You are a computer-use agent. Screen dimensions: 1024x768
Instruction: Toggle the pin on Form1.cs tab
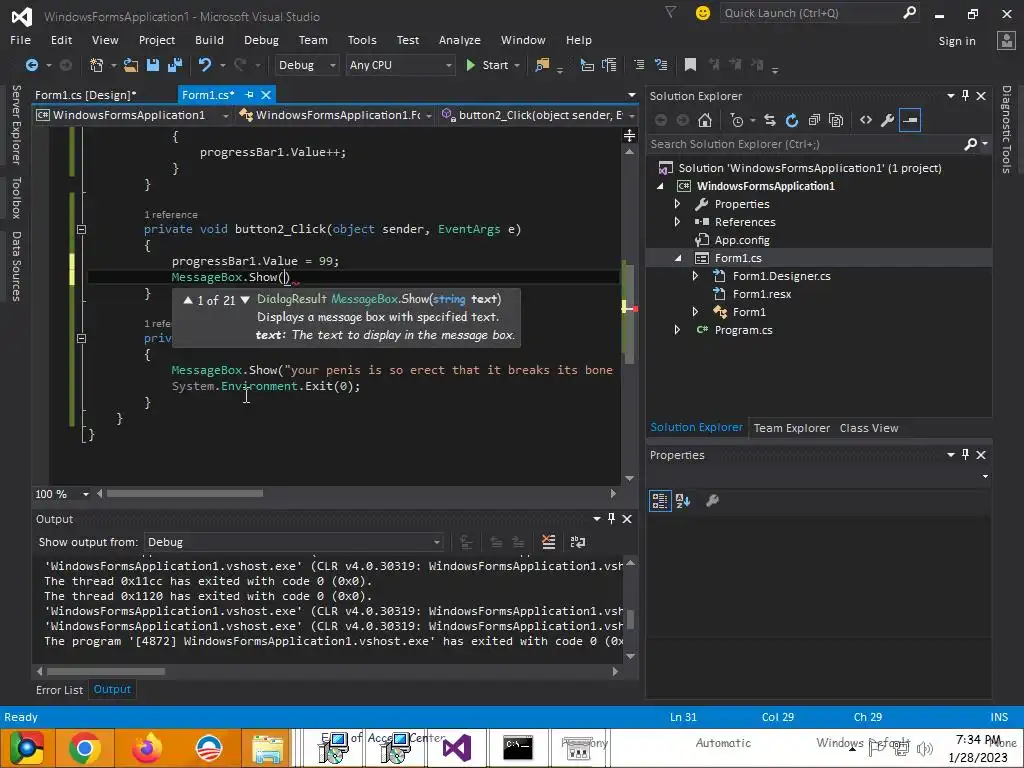point(249,95)
